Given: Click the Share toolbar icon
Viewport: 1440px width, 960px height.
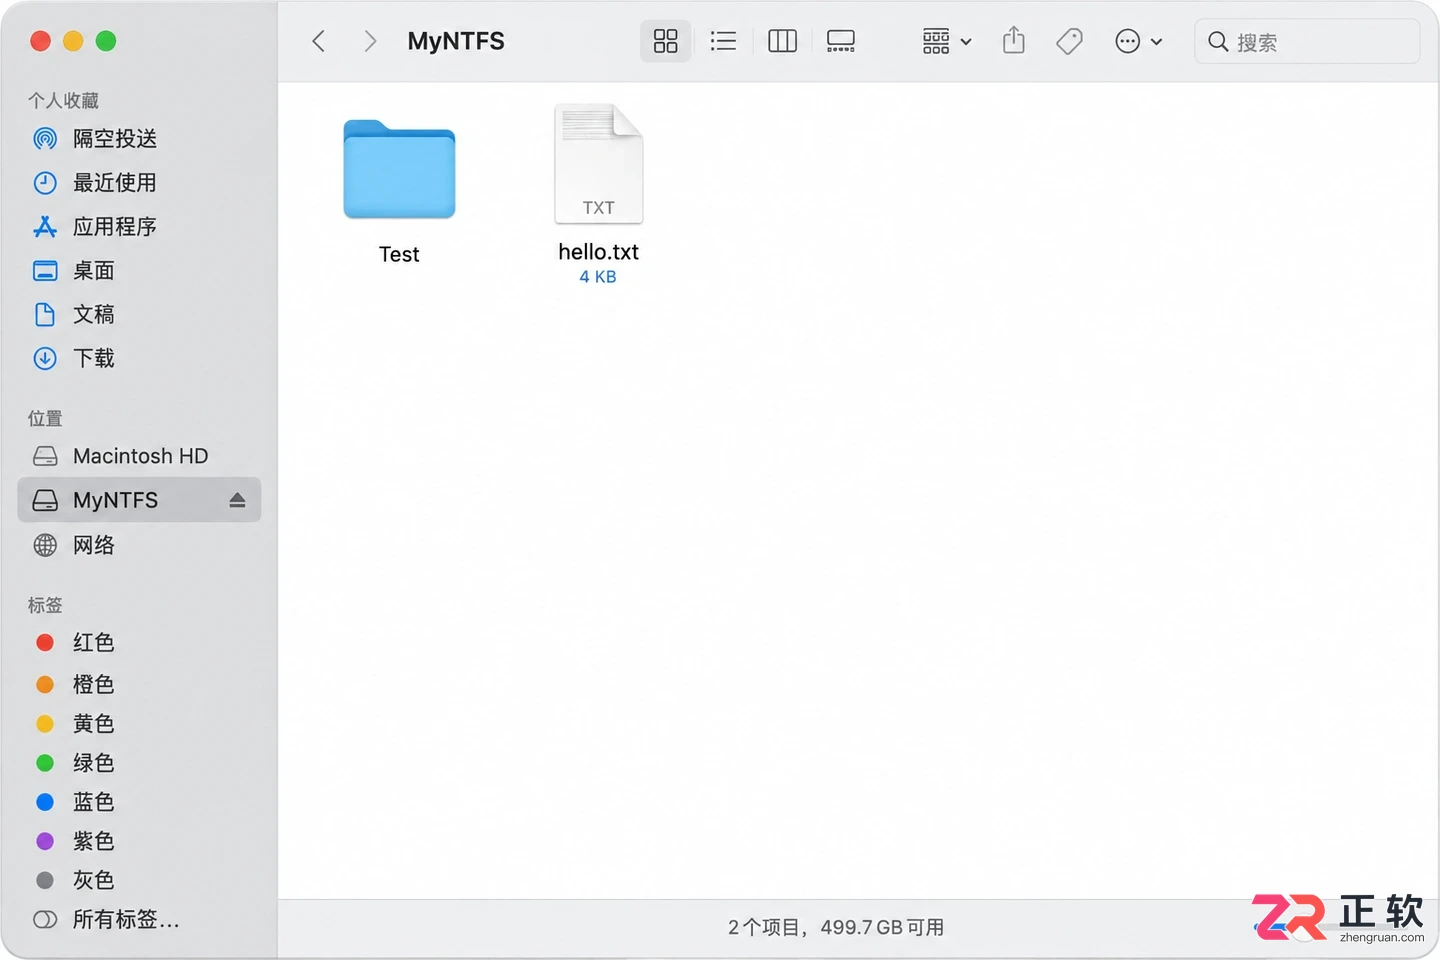Looking at the screenshot, I should (1014, 41).
